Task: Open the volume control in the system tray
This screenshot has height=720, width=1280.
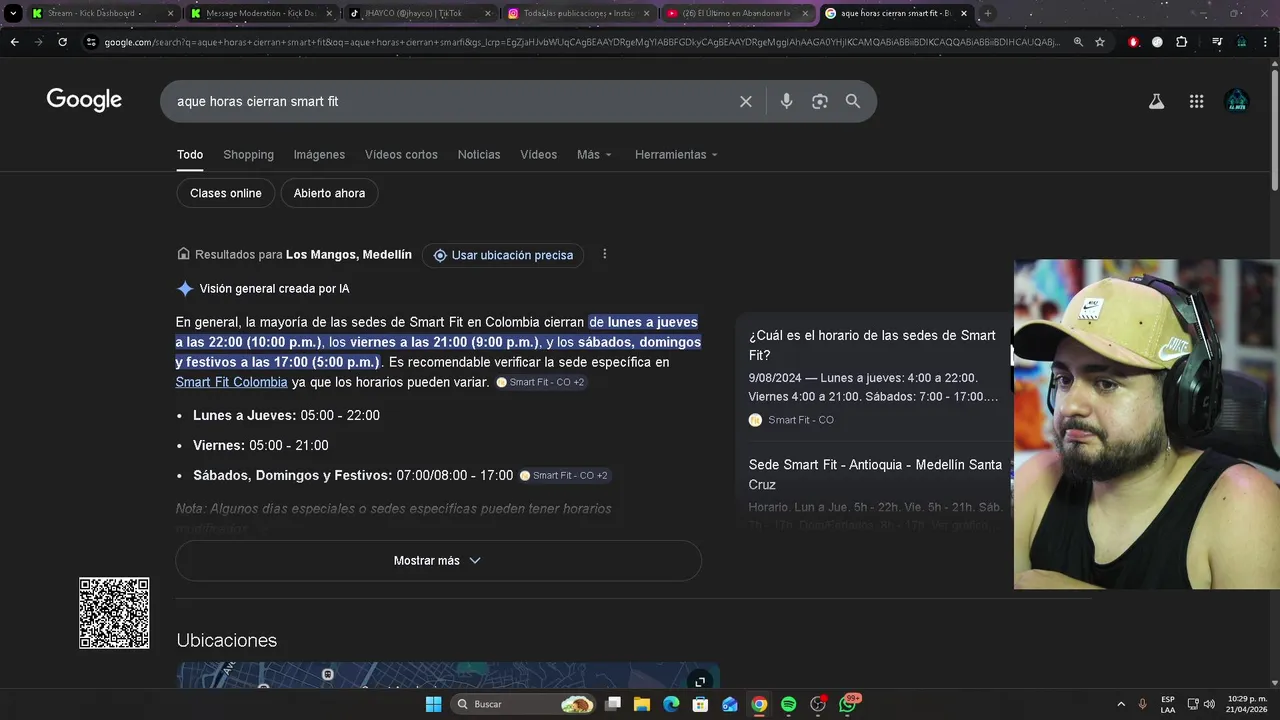Action: click(x=1211, y=704)
